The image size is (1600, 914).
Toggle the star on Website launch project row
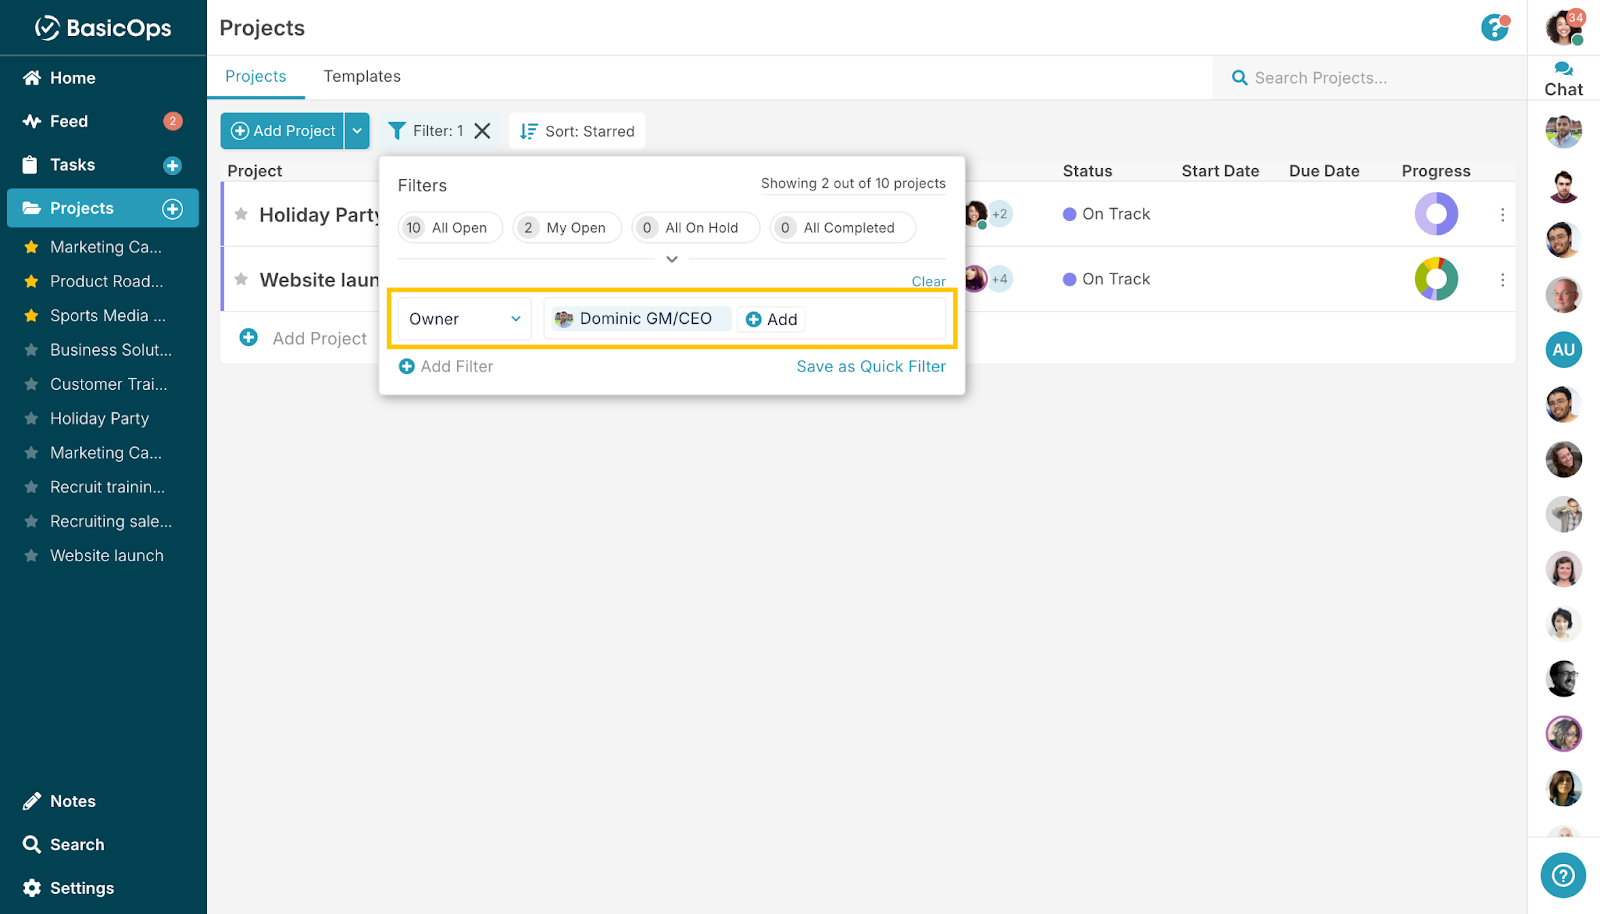click(x=241, y=279)
